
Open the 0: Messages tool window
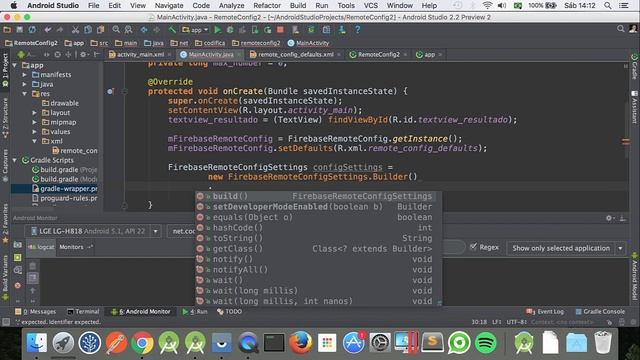tap(36, 311)
